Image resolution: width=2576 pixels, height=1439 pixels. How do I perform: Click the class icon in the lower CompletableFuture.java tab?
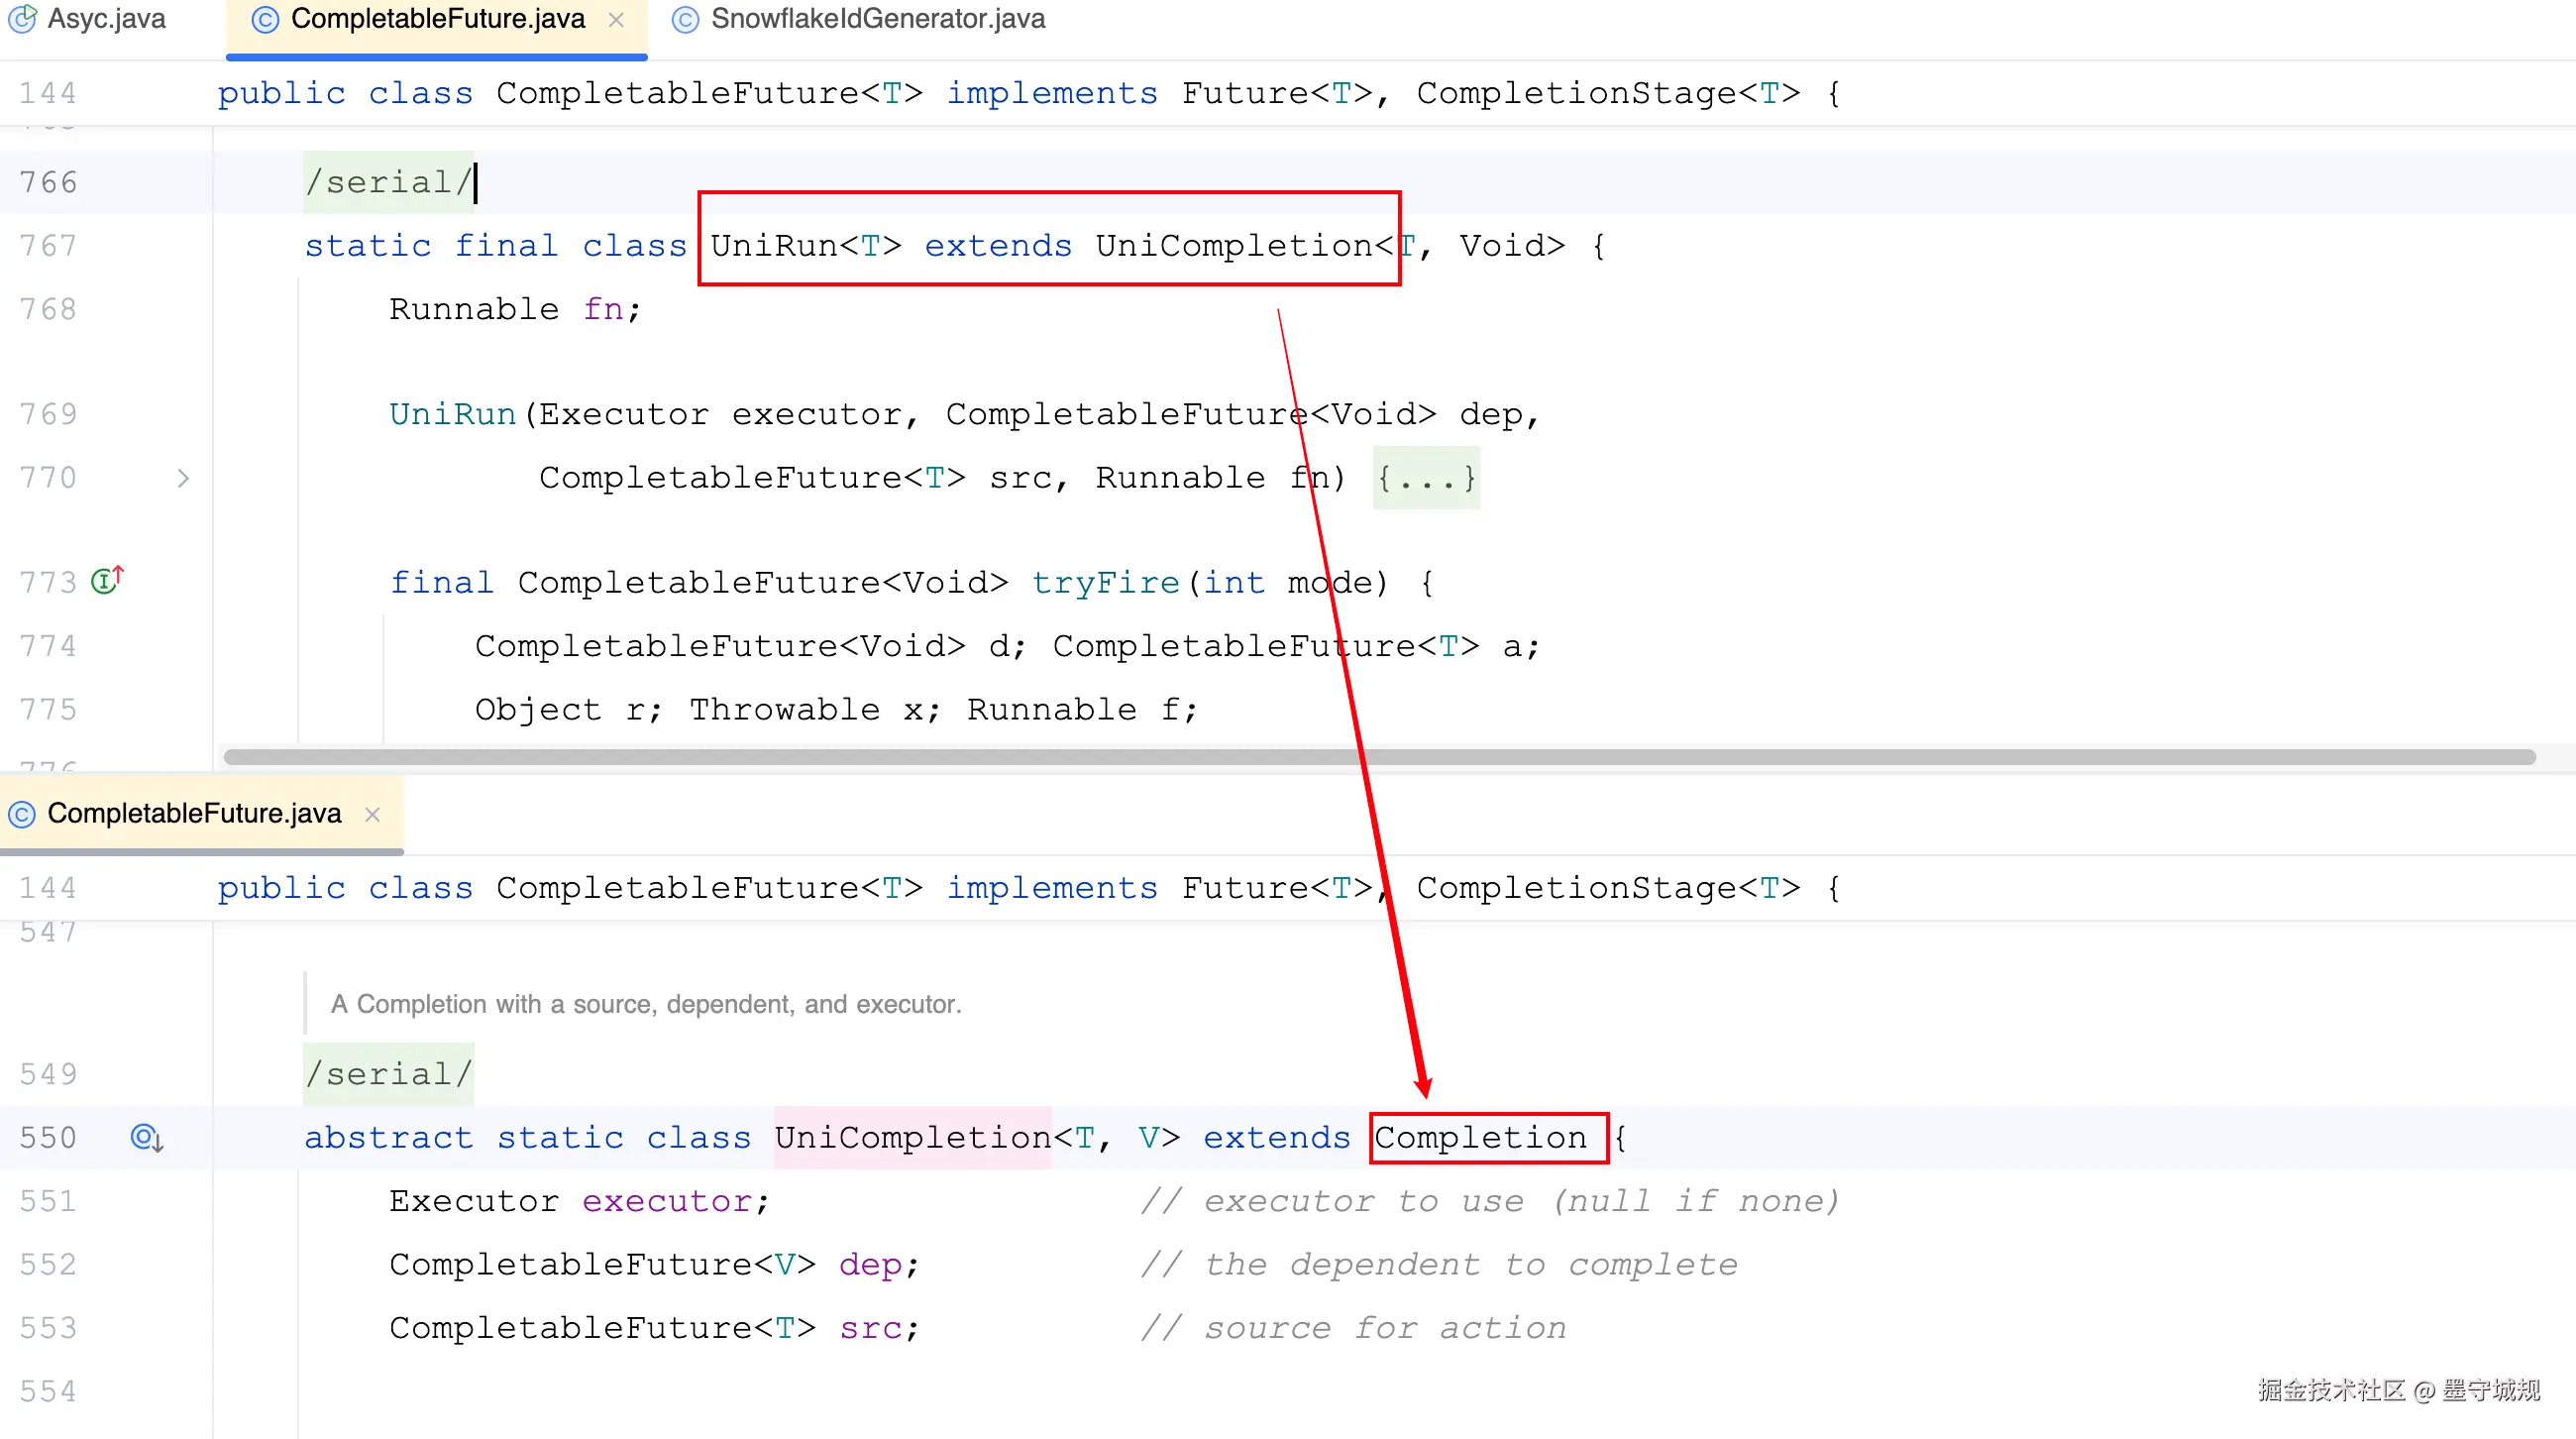22,814
